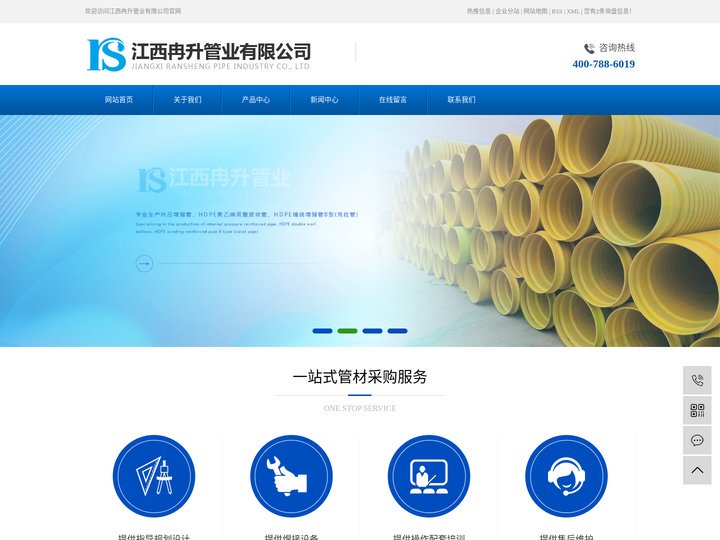This screenshot has width=720, height=540.
Task: Click the ONE STOP SERVICE subtitle
Action: click(360, 408)
